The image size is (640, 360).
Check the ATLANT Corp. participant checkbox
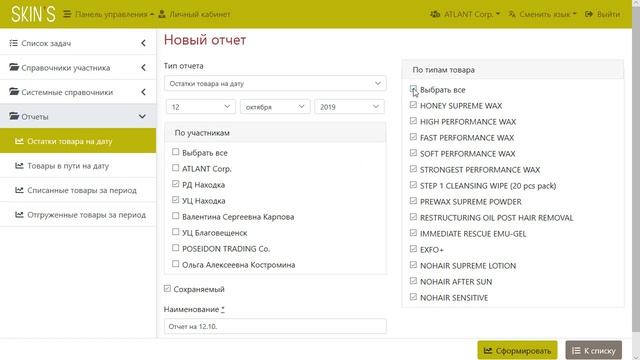click(176, 168)
